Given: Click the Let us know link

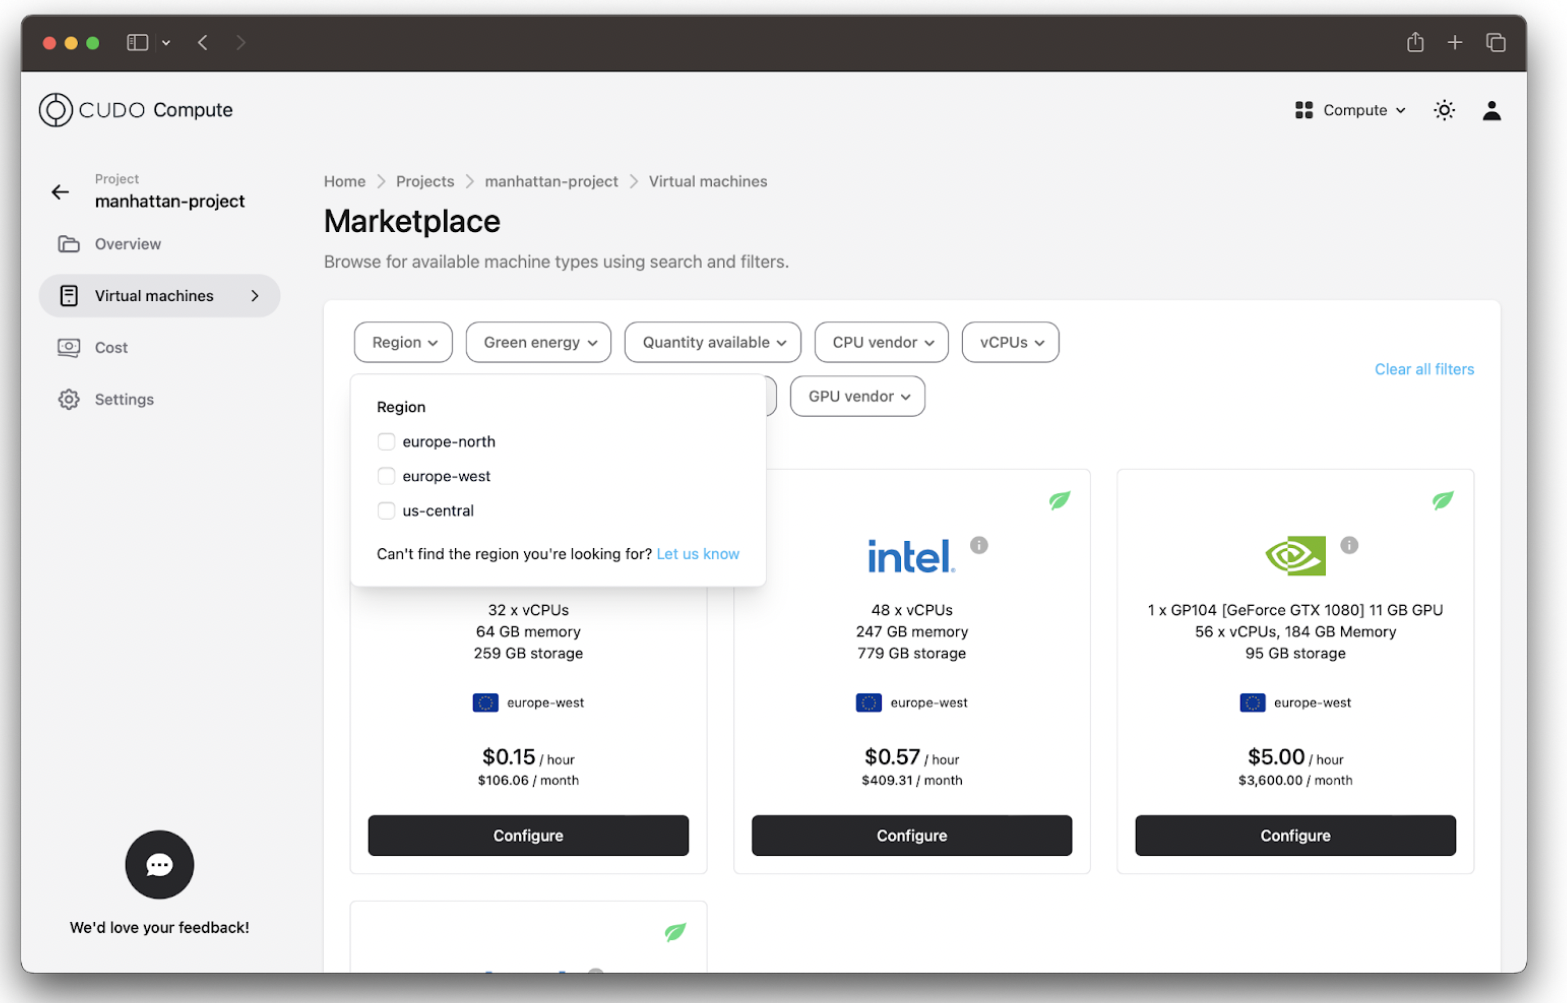Looking at the screenshot, I should tap(698, 554).
